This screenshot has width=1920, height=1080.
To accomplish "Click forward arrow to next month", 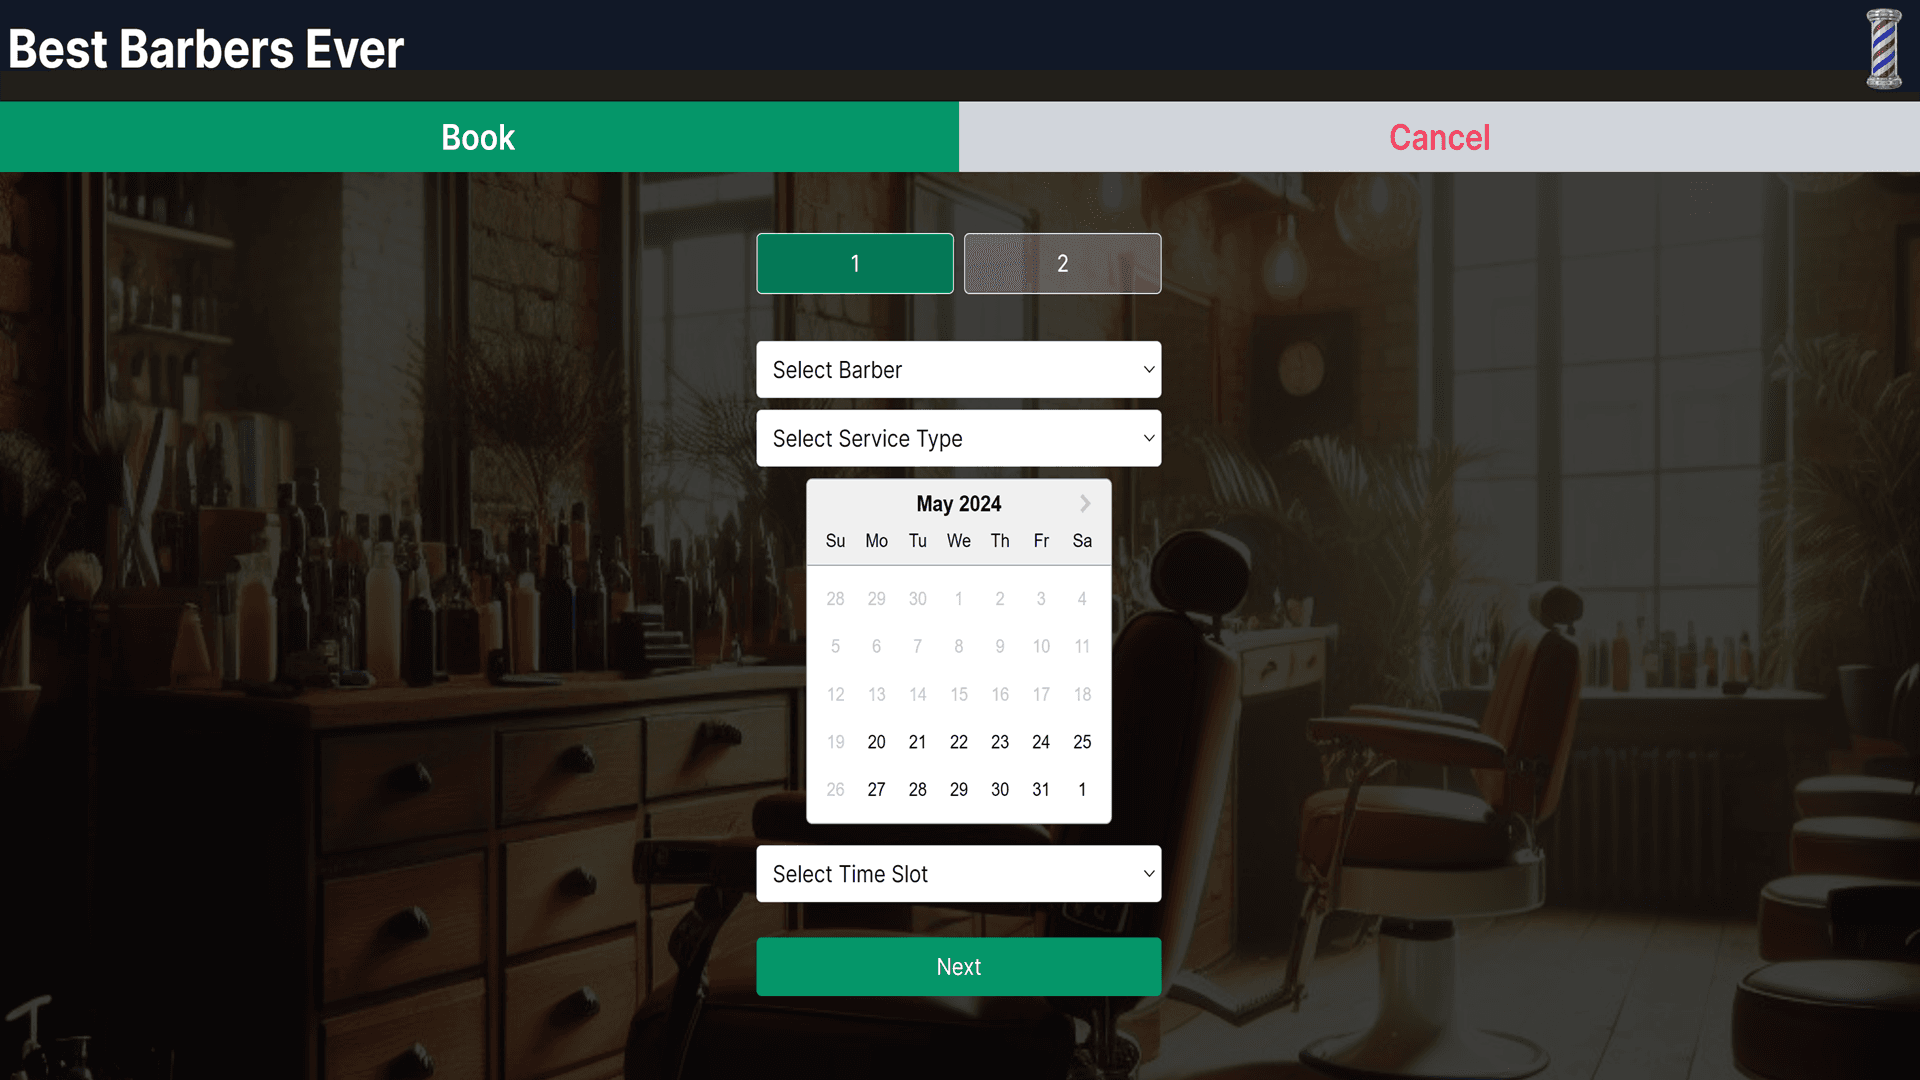I will pyautogui.click(x=1085, y=502).
